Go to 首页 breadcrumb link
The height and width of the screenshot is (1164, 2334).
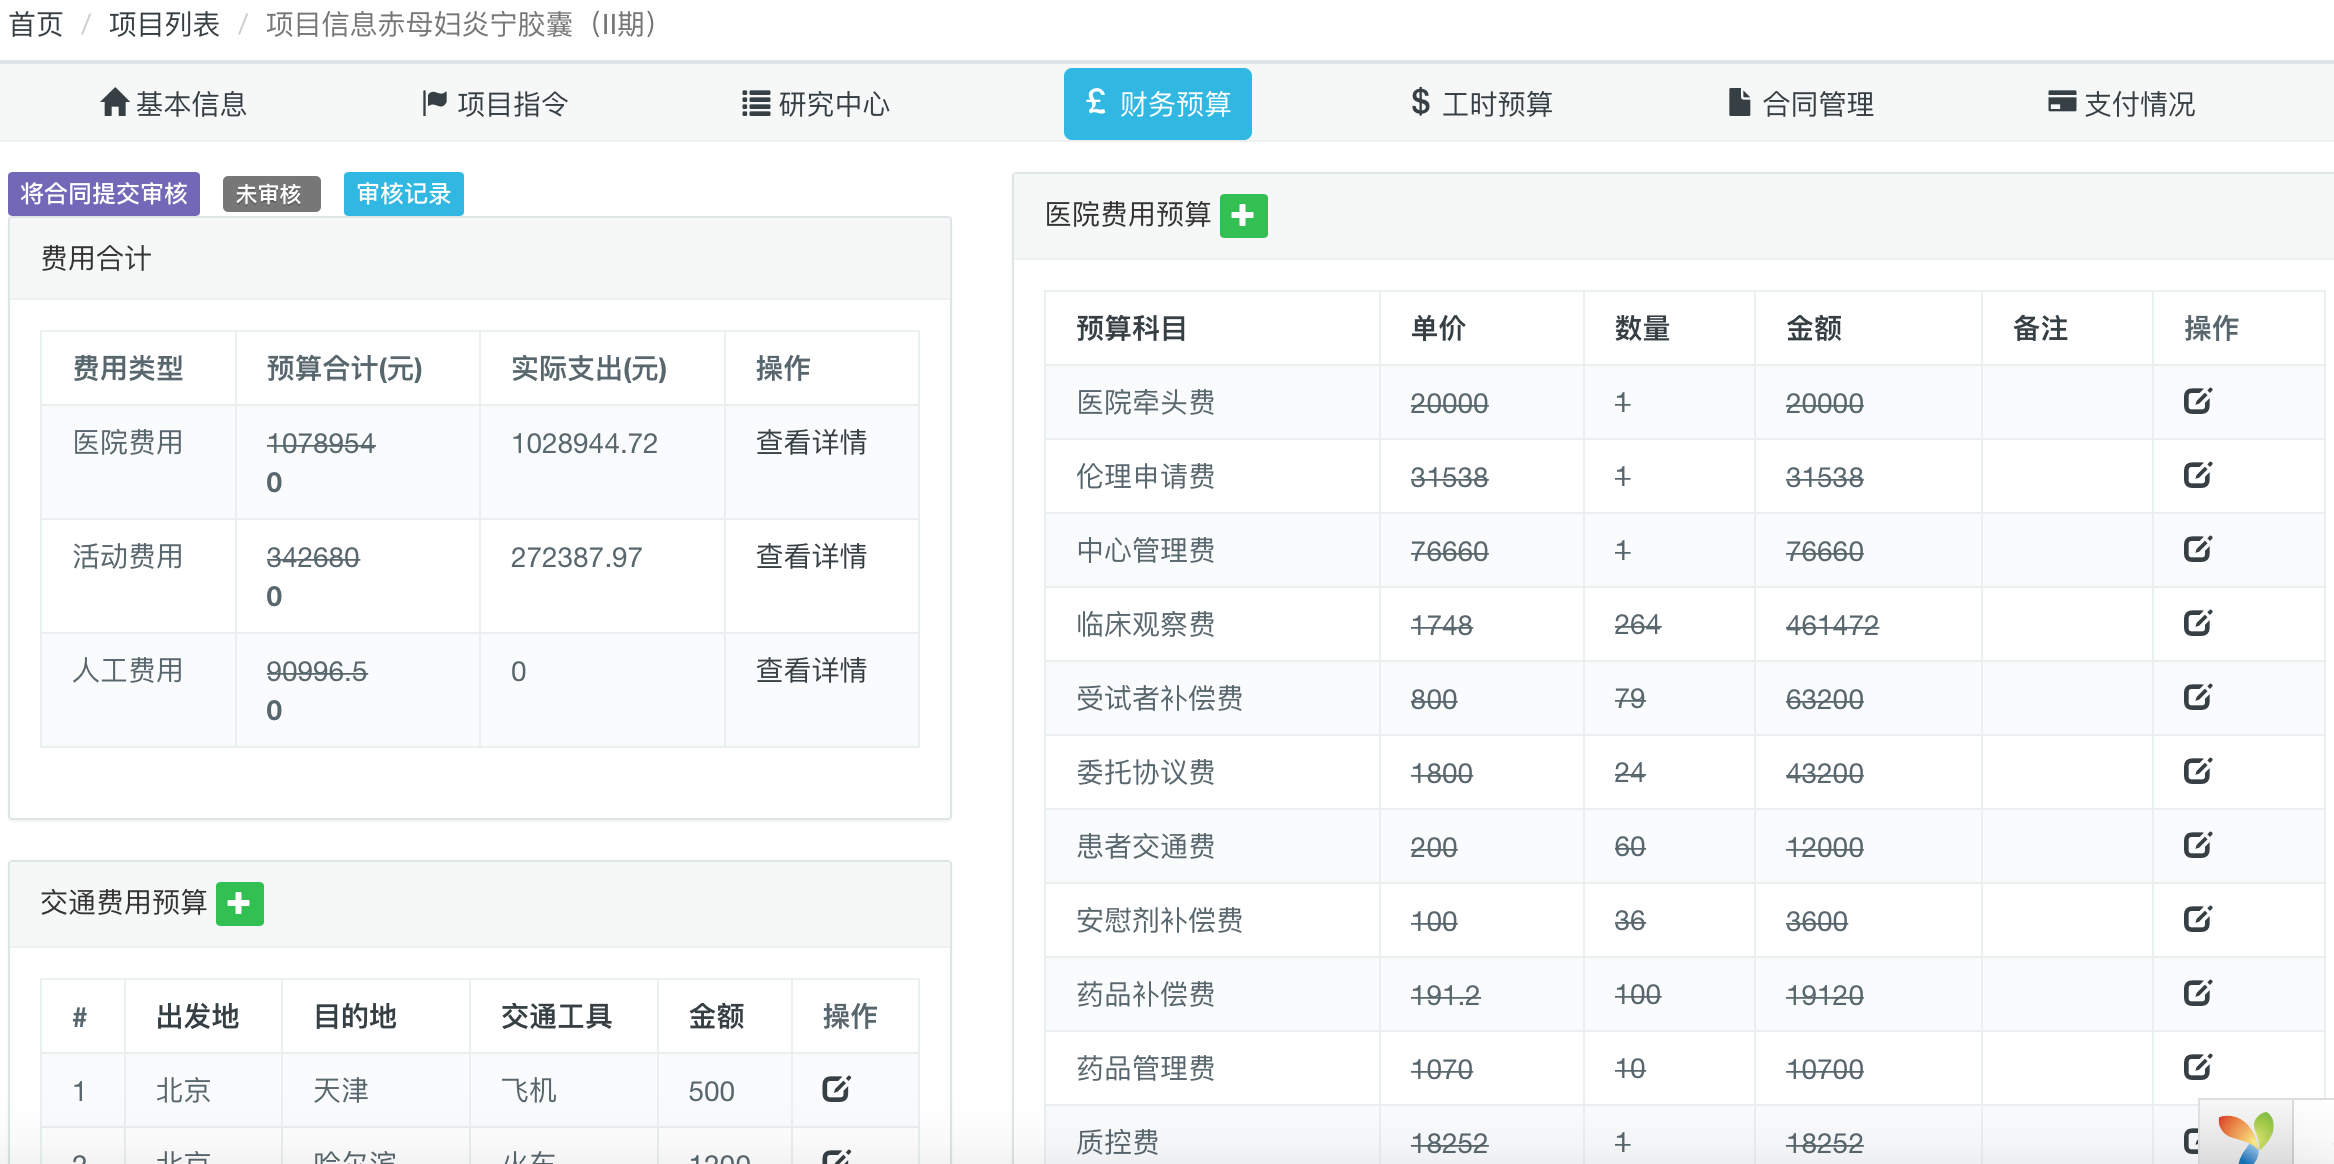[x=36, y=24]
